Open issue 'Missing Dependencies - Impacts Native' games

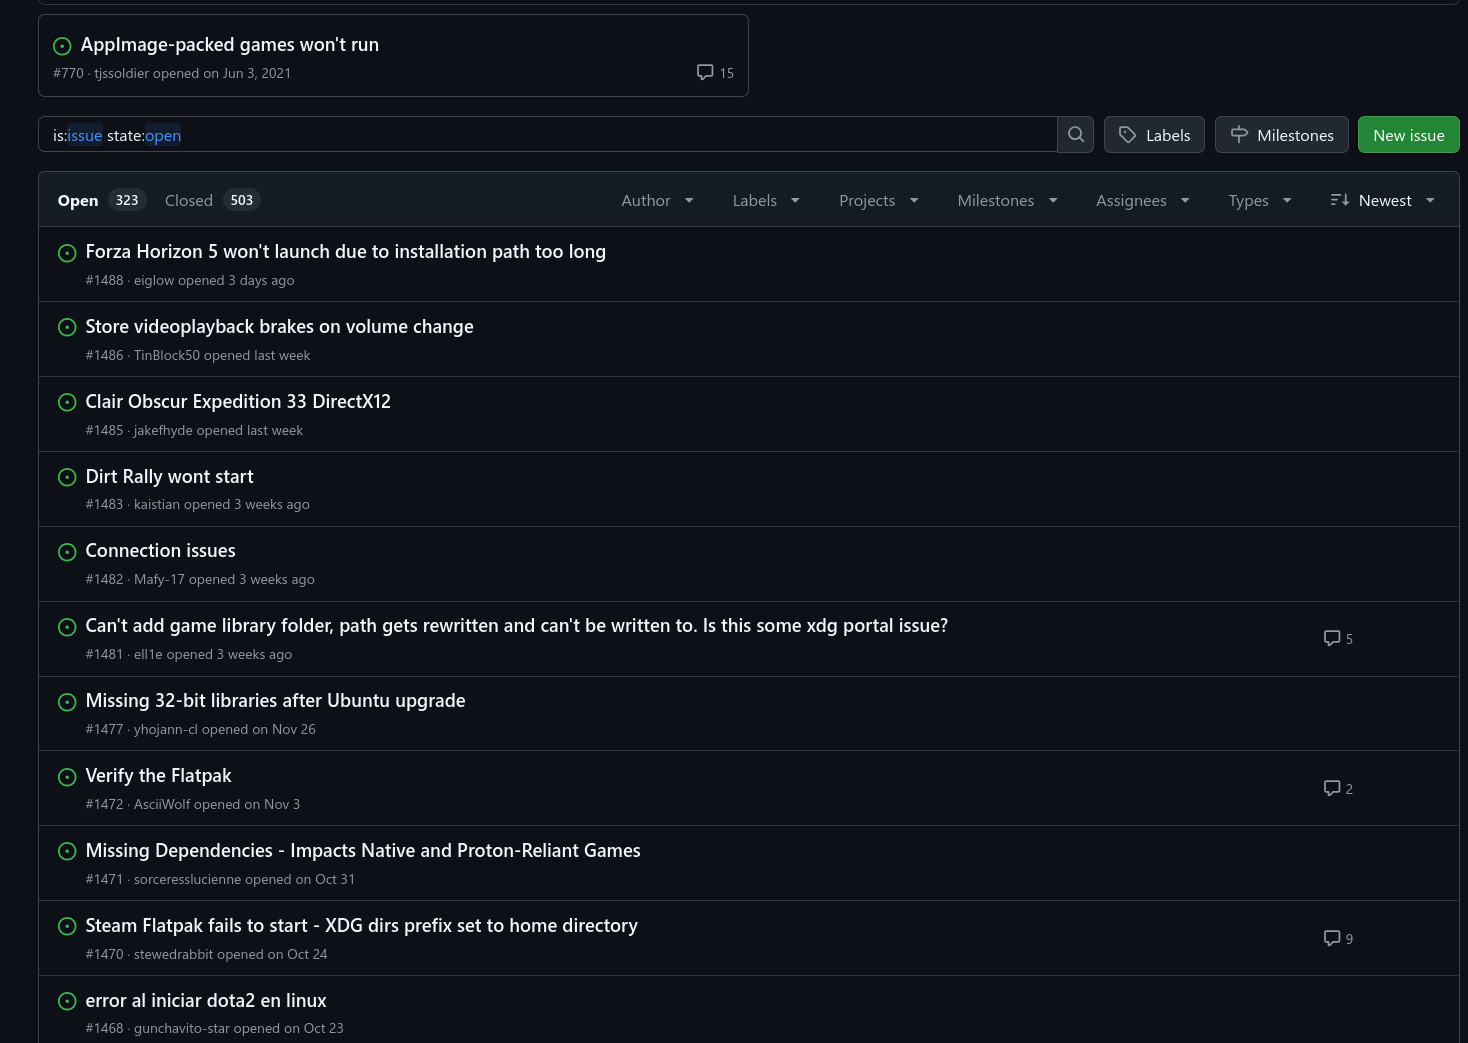coord(363,851)
